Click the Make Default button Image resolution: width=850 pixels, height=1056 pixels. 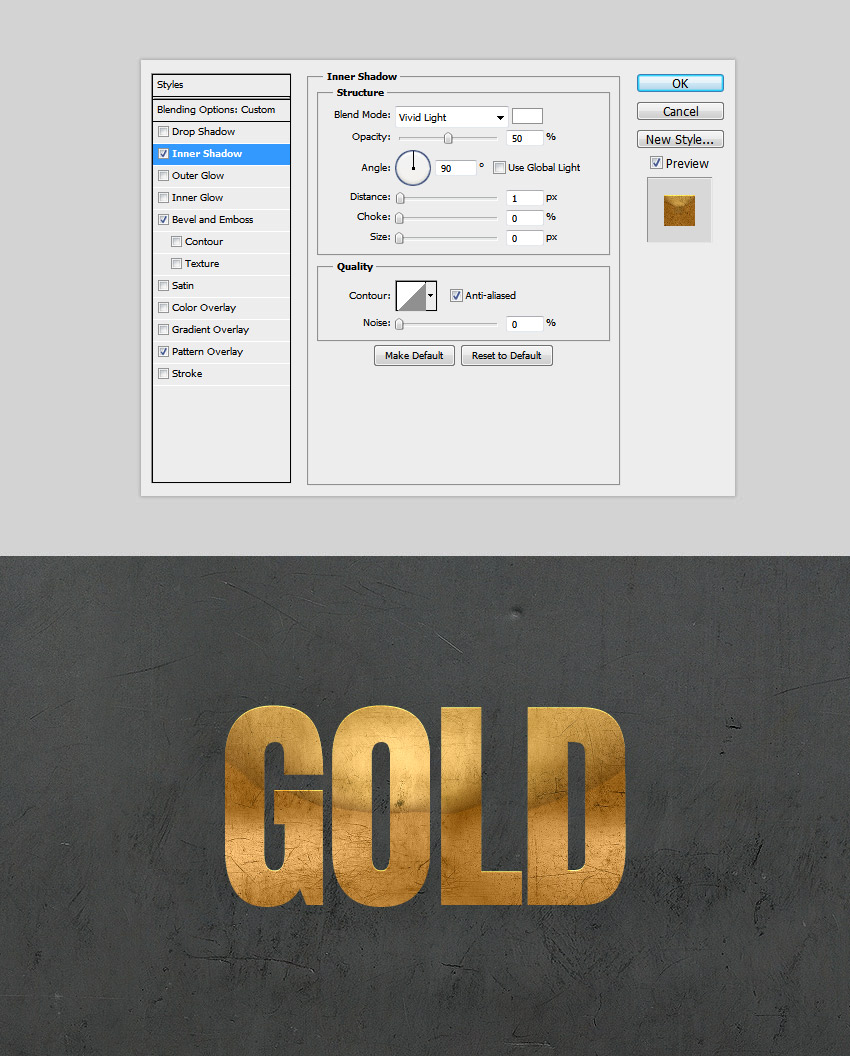414,355
